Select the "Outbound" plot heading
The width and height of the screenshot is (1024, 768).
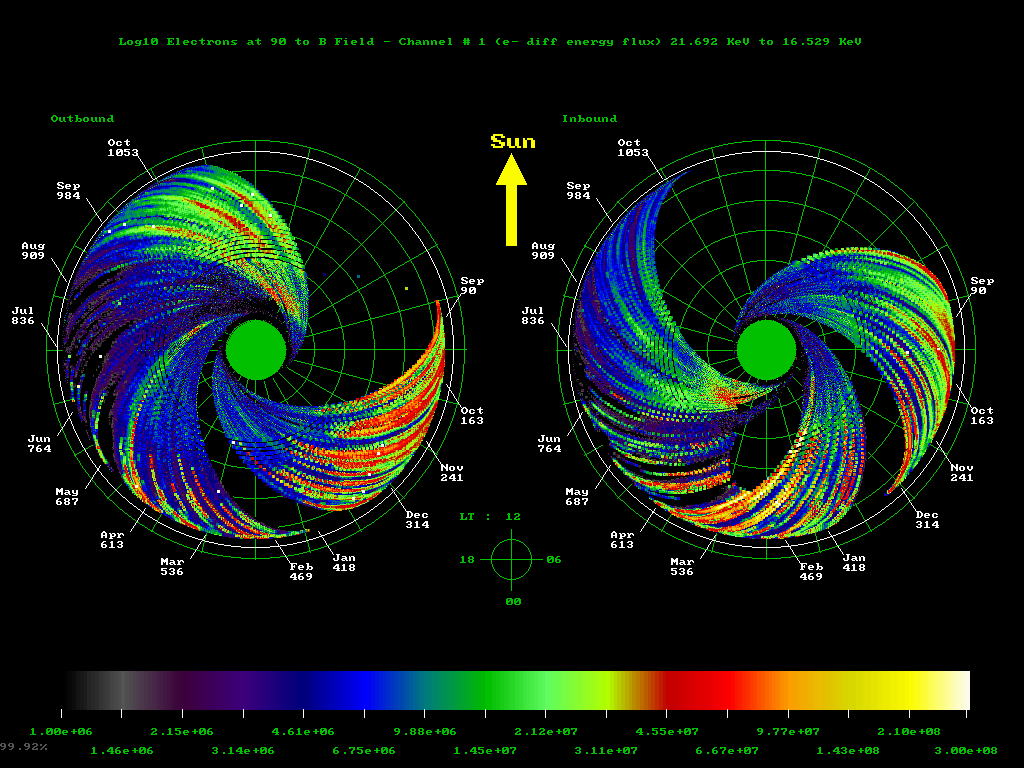point(82,119)
